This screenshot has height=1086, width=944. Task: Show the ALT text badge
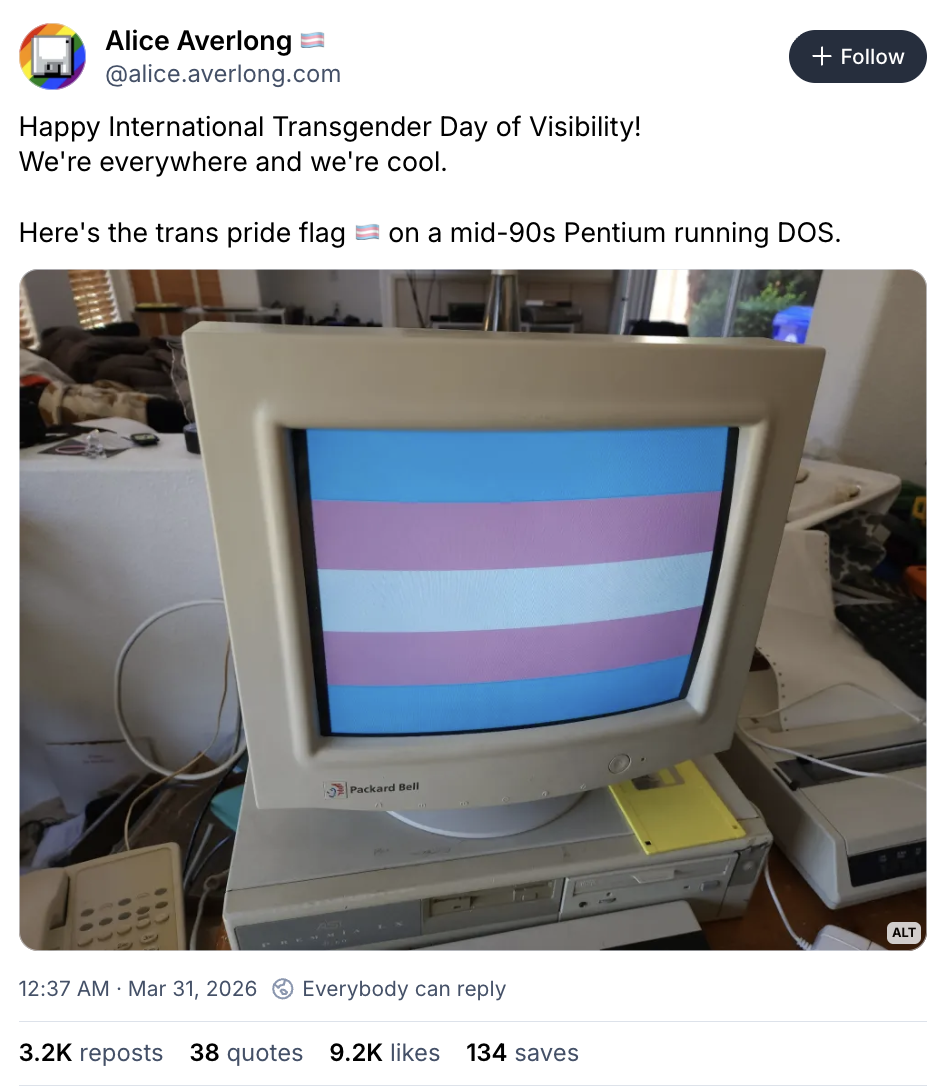(x=904, y=932)
